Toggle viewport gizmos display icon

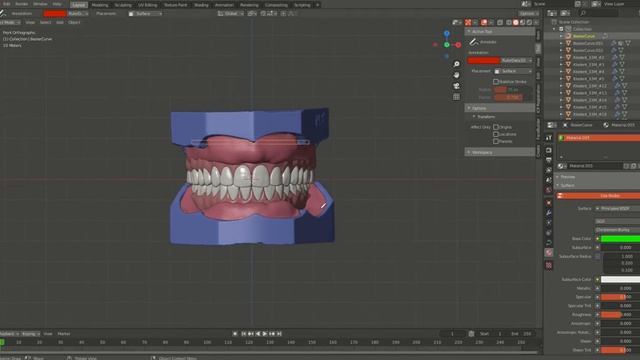(468, 22)
